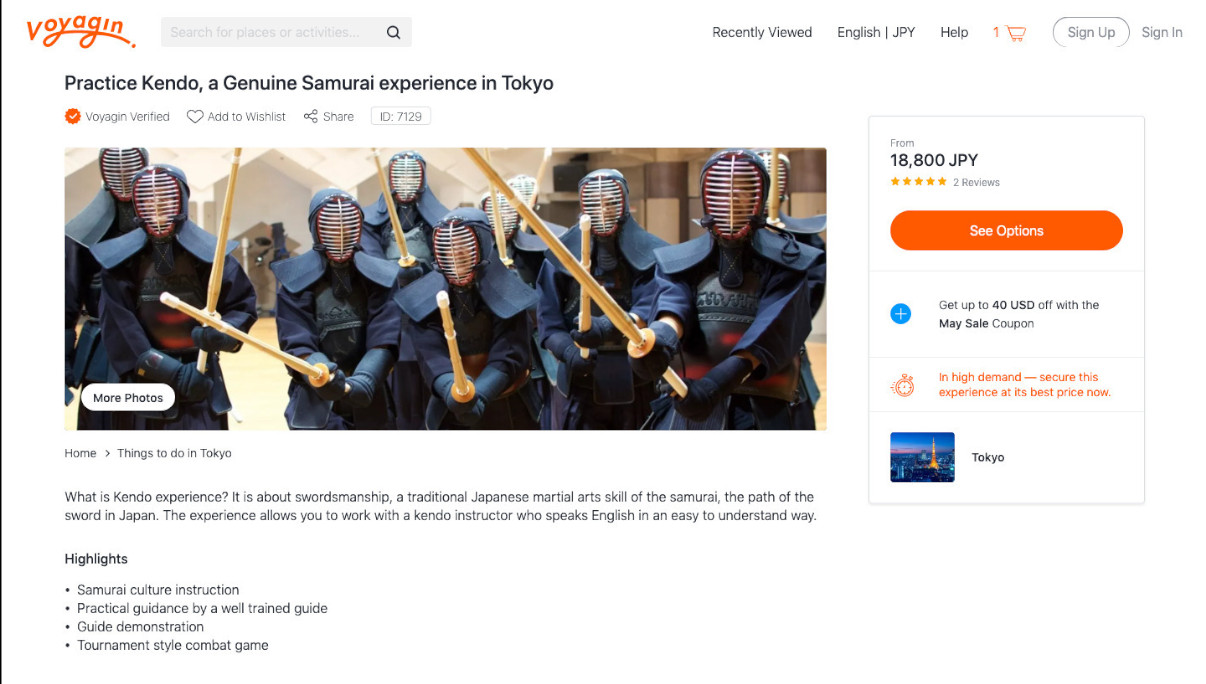Click the Tokyo city thumbnail
Screen dimensions: 1206x684
pyautogui.click(x=921, y=457)
